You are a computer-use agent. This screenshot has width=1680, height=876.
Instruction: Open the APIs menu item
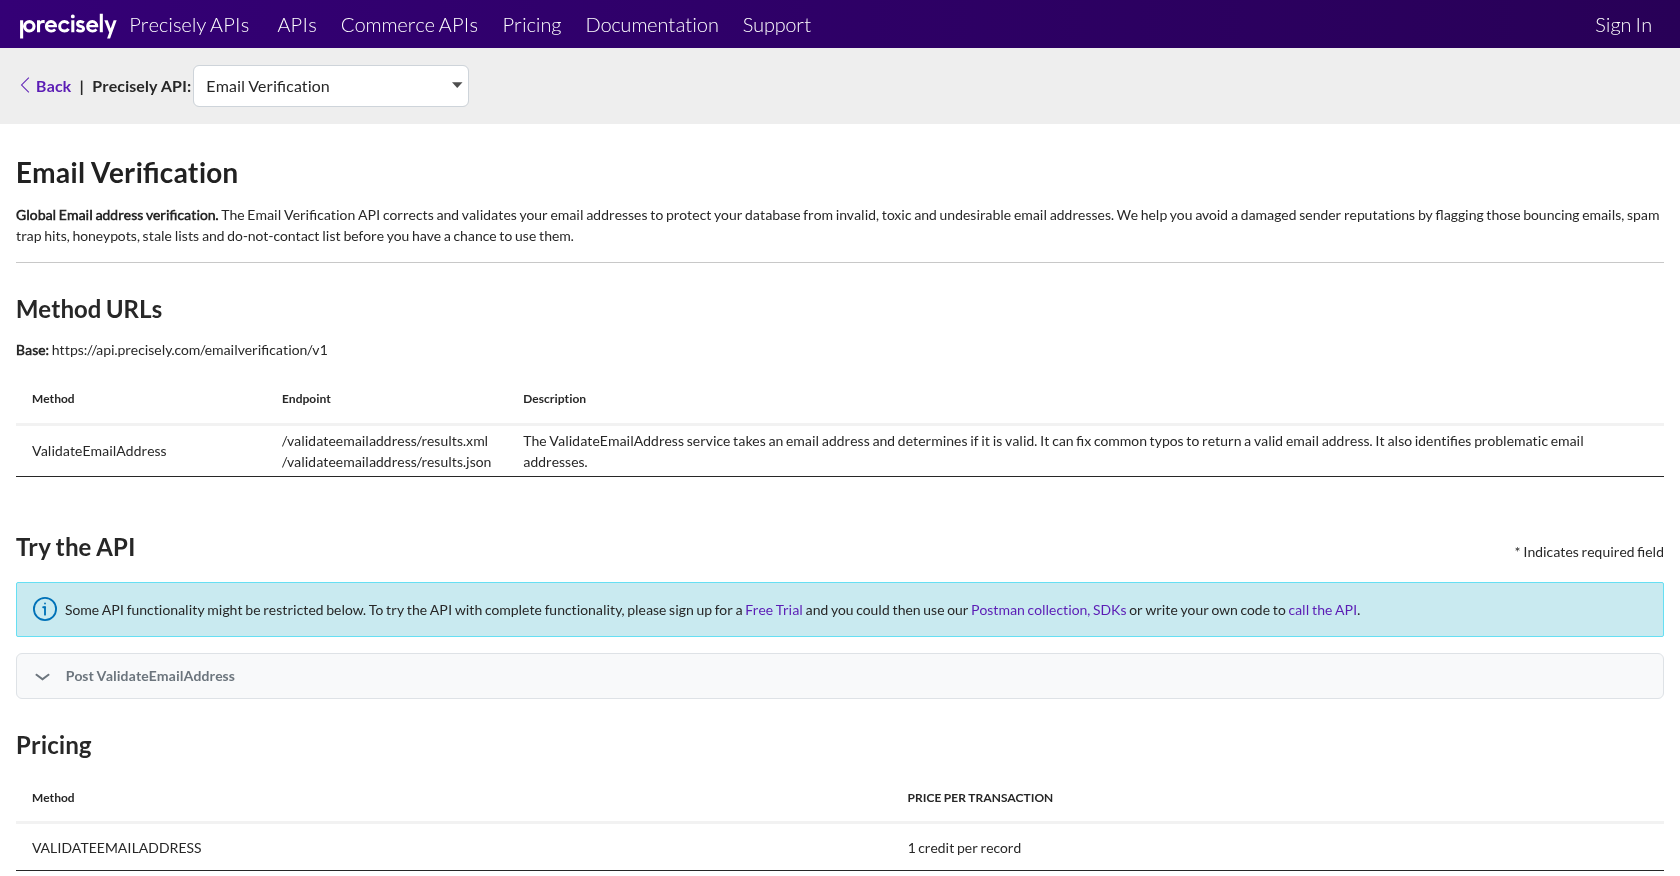(297, 25)
